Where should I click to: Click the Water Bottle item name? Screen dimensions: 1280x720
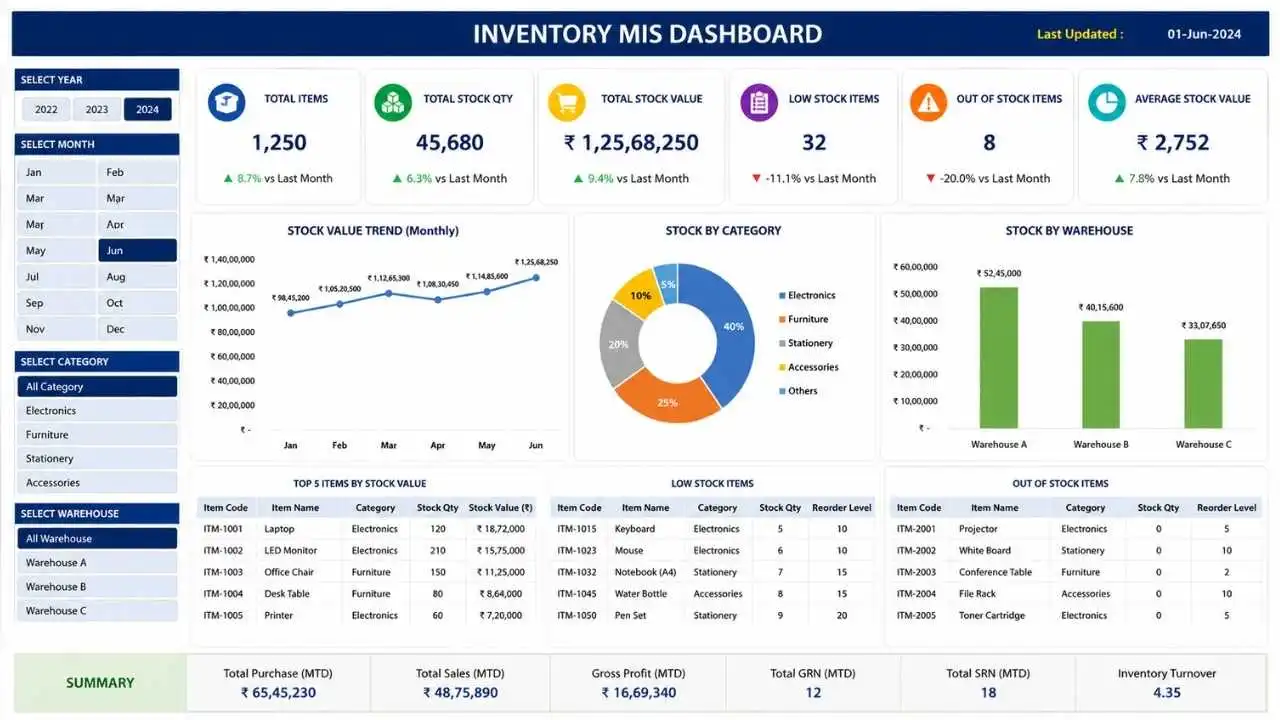[x=641, y=594]
